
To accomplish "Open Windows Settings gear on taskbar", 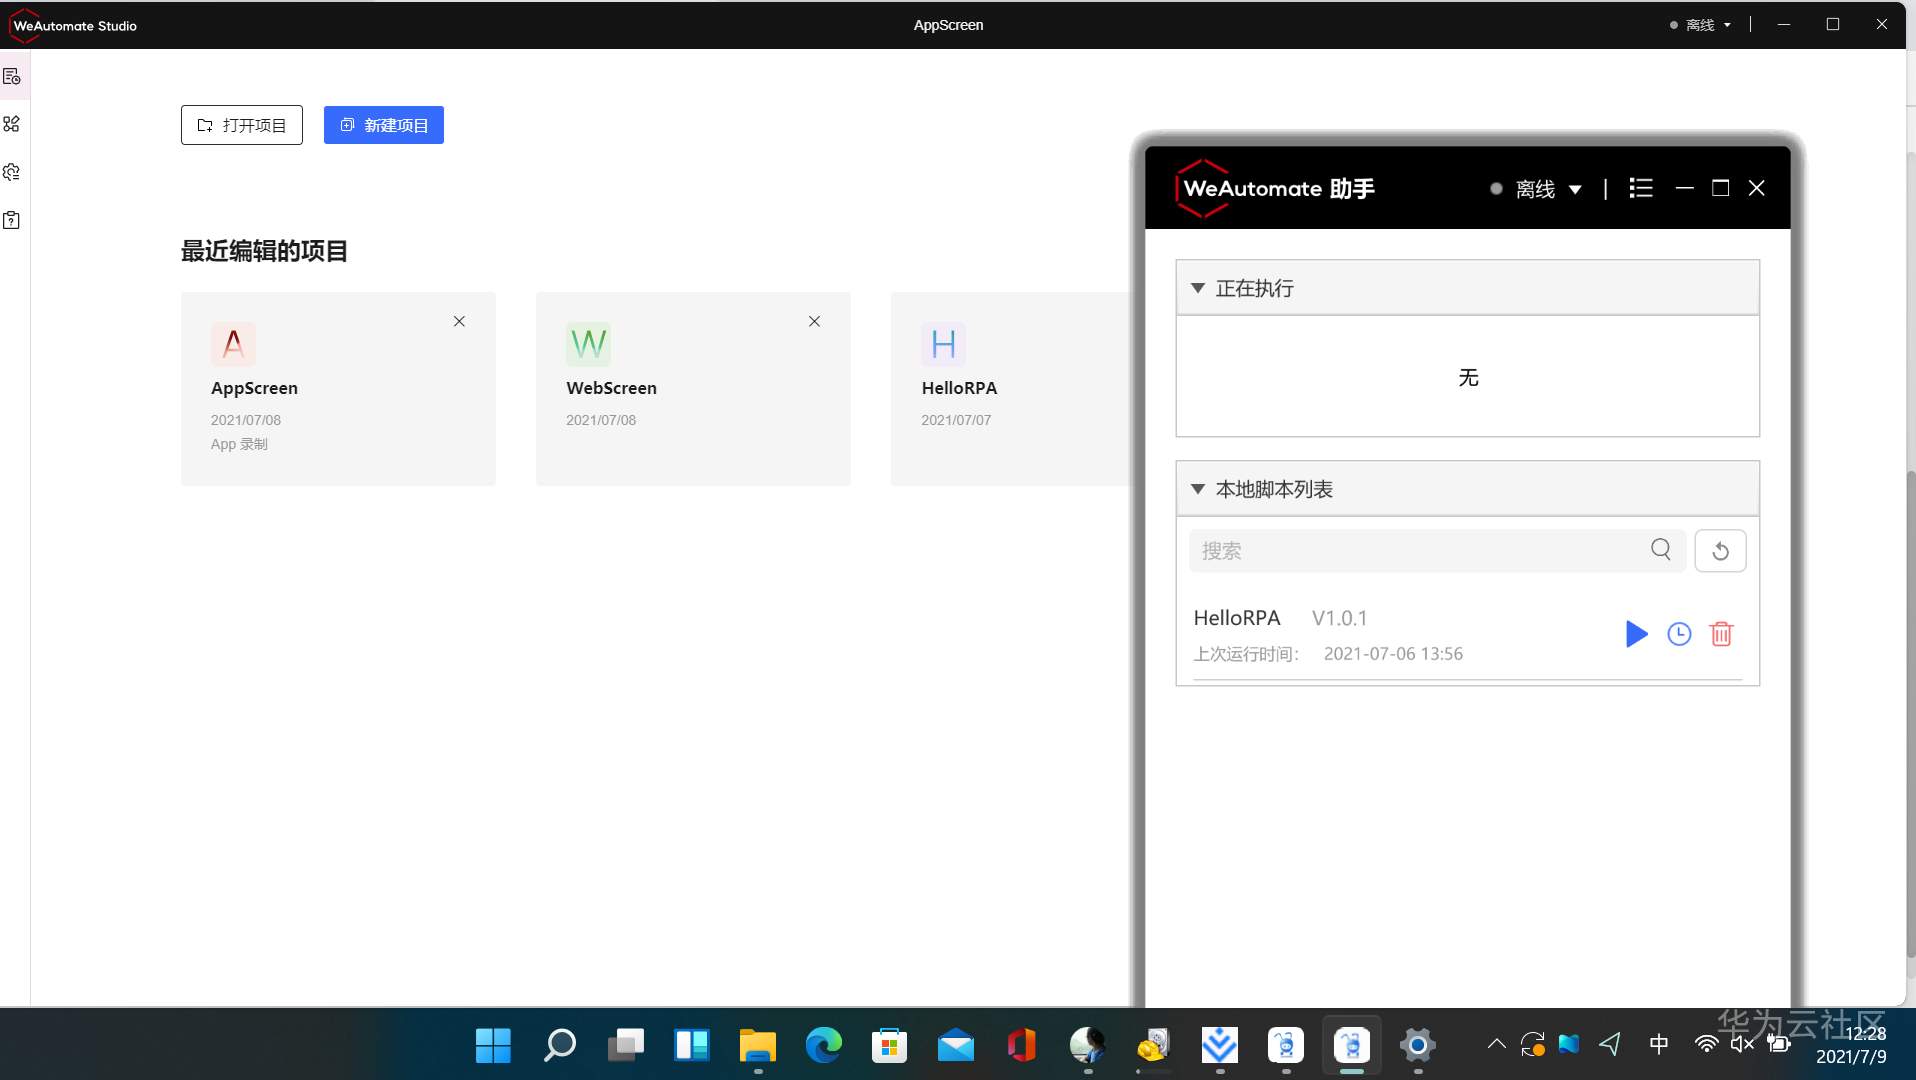I will 1417,1046.
